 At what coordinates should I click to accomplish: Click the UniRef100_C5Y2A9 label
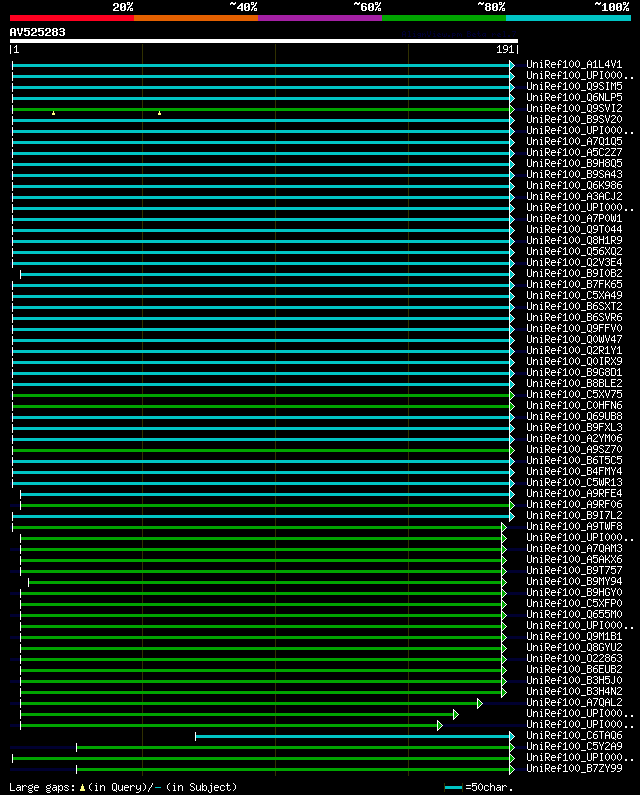pyautogui.click(x=574, y=747)
